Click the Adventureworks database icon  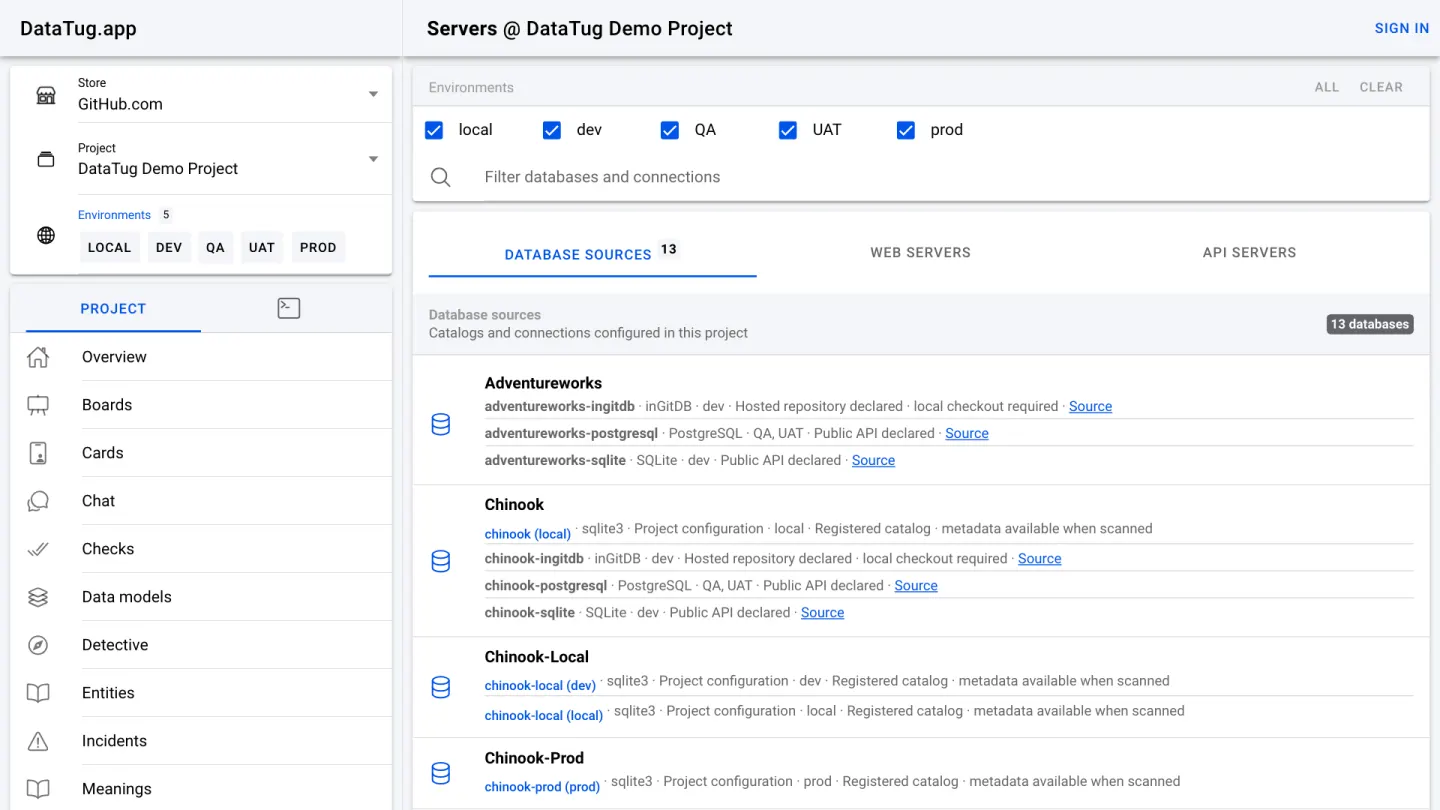tap(440, 425)
